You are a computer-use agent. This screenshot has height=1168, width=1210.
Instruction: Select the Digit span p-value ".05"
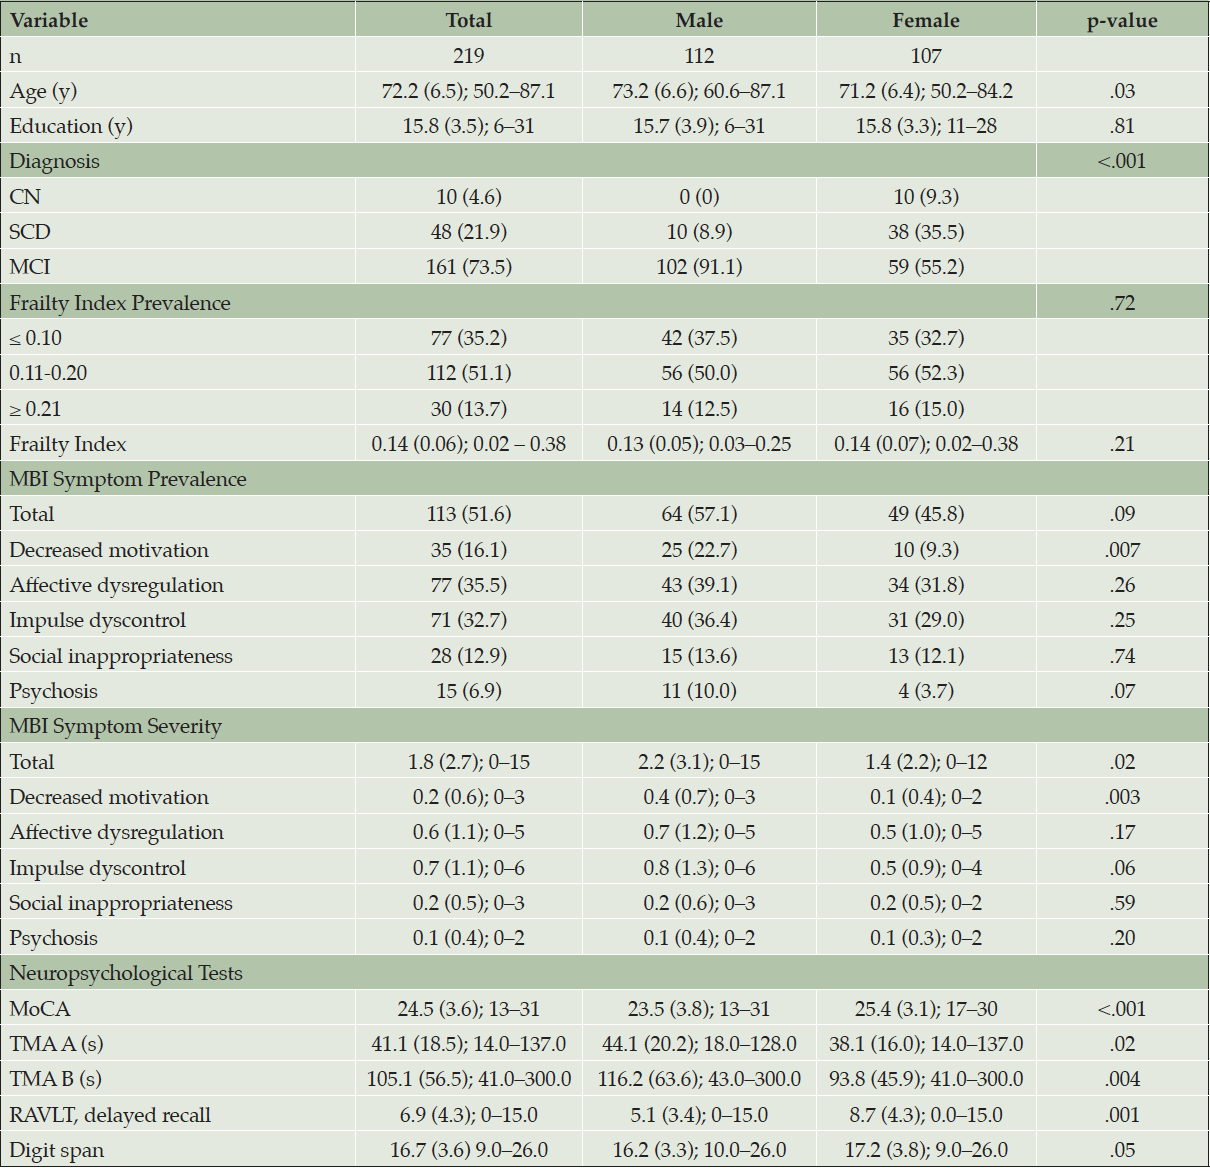(x=1122, y=1150)
